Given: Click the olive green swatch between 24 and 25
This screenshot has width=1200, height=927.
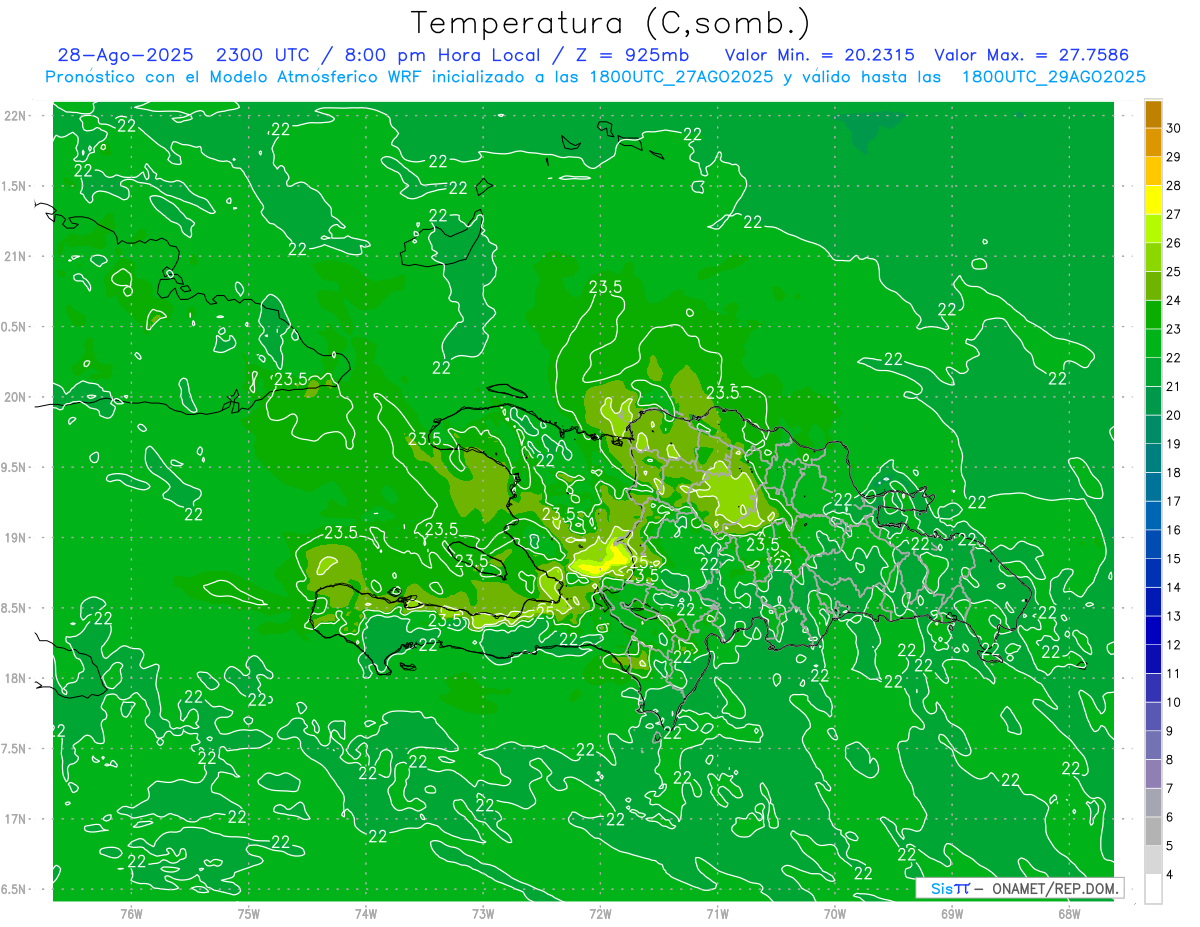Looking at the screenshot, I should tap(1153, 286).
